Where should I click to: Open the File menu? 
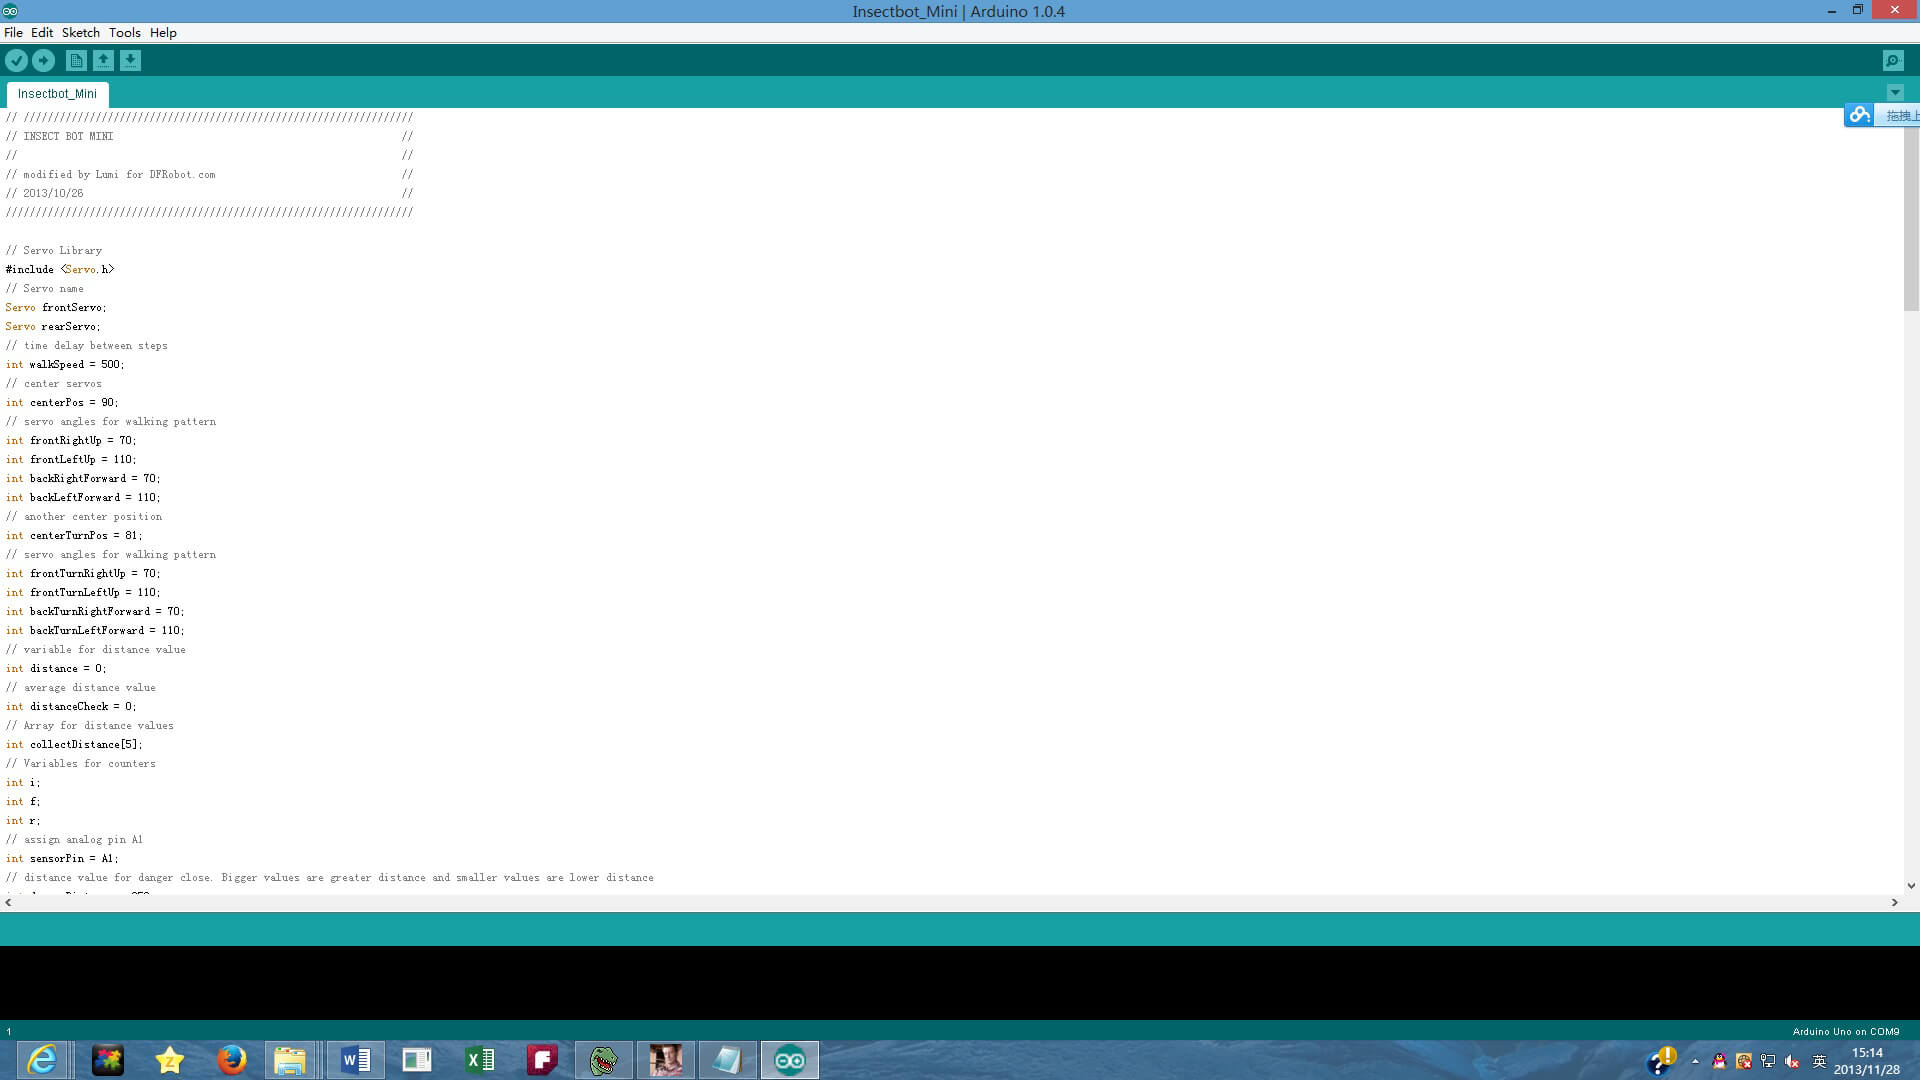[13, 33]
